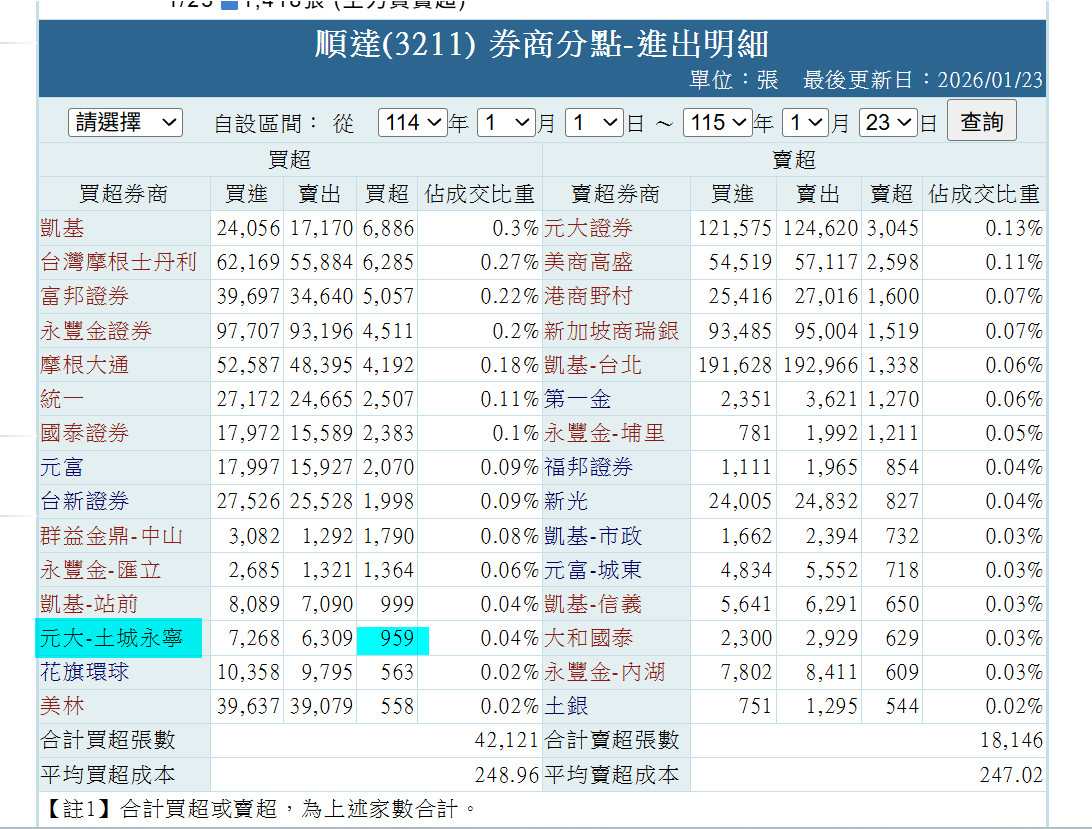Click the 摩根大通 broker link
This screenshot has width=1092, height=829.
click(x=85, y=365)
